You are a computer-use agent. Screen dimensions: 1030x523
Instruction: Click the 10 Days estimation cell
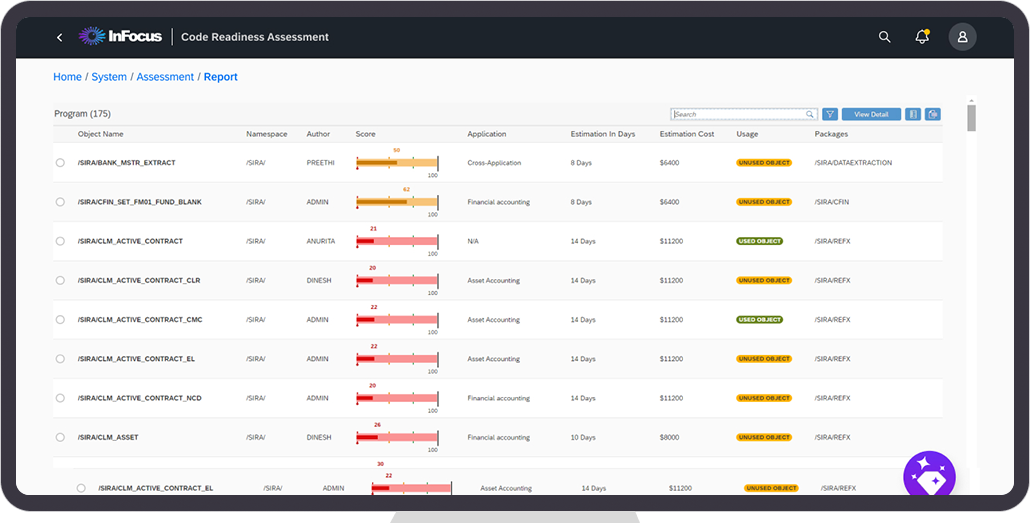(x=583, y=438)
